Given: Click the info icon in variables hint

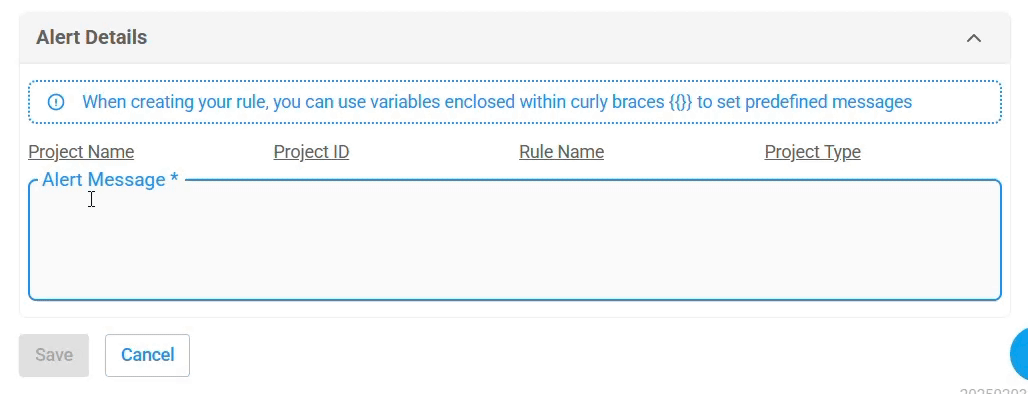Looking at the screenshot, I should pyautogui.click(x=56, y=102).
